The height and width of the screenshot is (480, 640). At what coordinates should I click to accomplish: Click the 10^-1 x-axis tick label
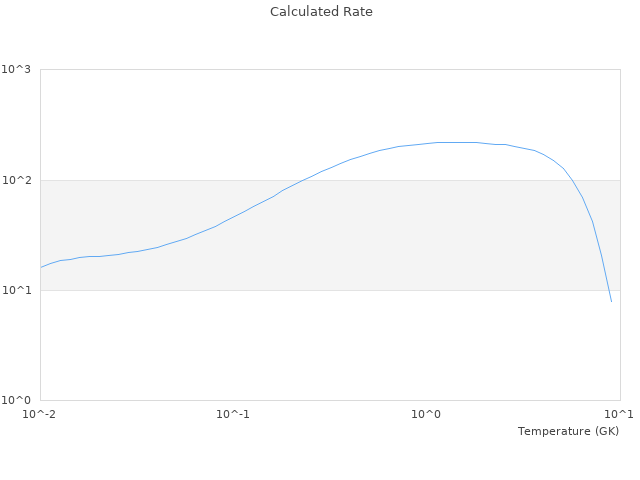point(233,414)
